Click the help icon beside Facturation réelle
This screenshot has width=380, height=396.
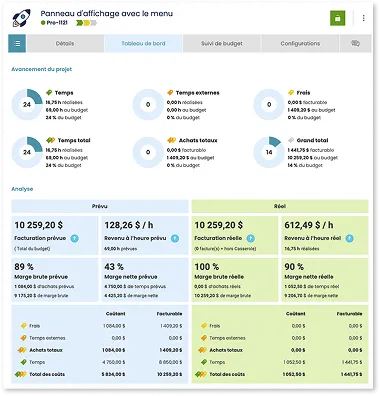[x=251, y=238]
